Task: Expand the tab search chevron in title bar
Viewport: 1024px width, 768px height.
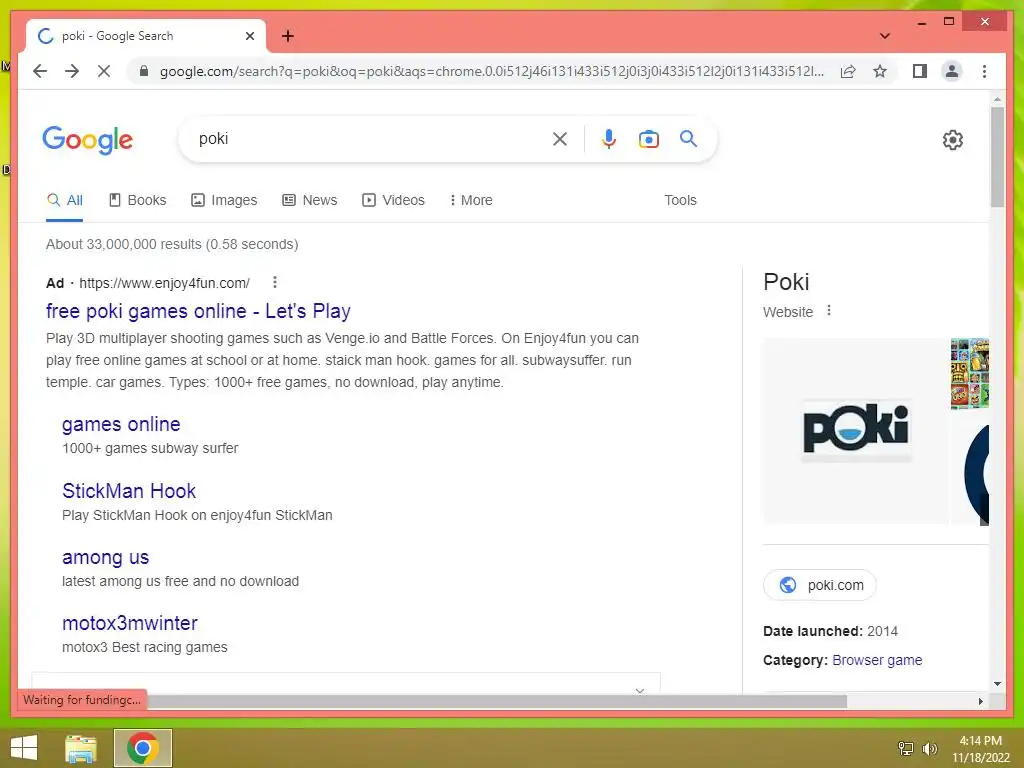Action: tap(884, 36)
